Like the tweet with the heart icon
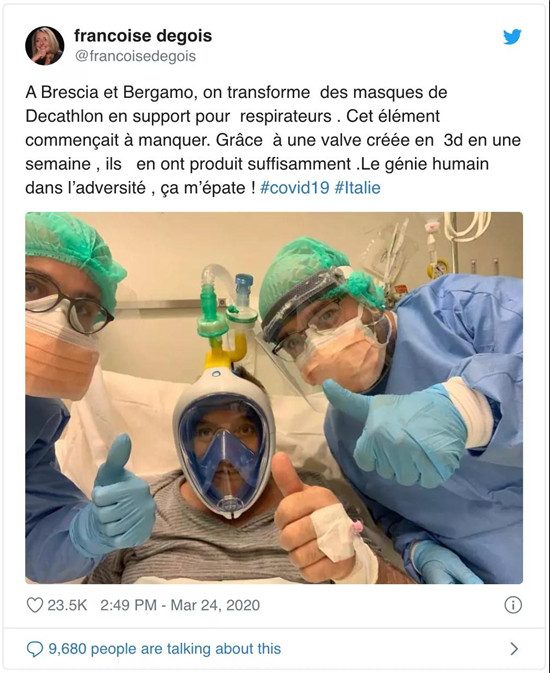The image size is (550, 673). [x=35, y=605]
